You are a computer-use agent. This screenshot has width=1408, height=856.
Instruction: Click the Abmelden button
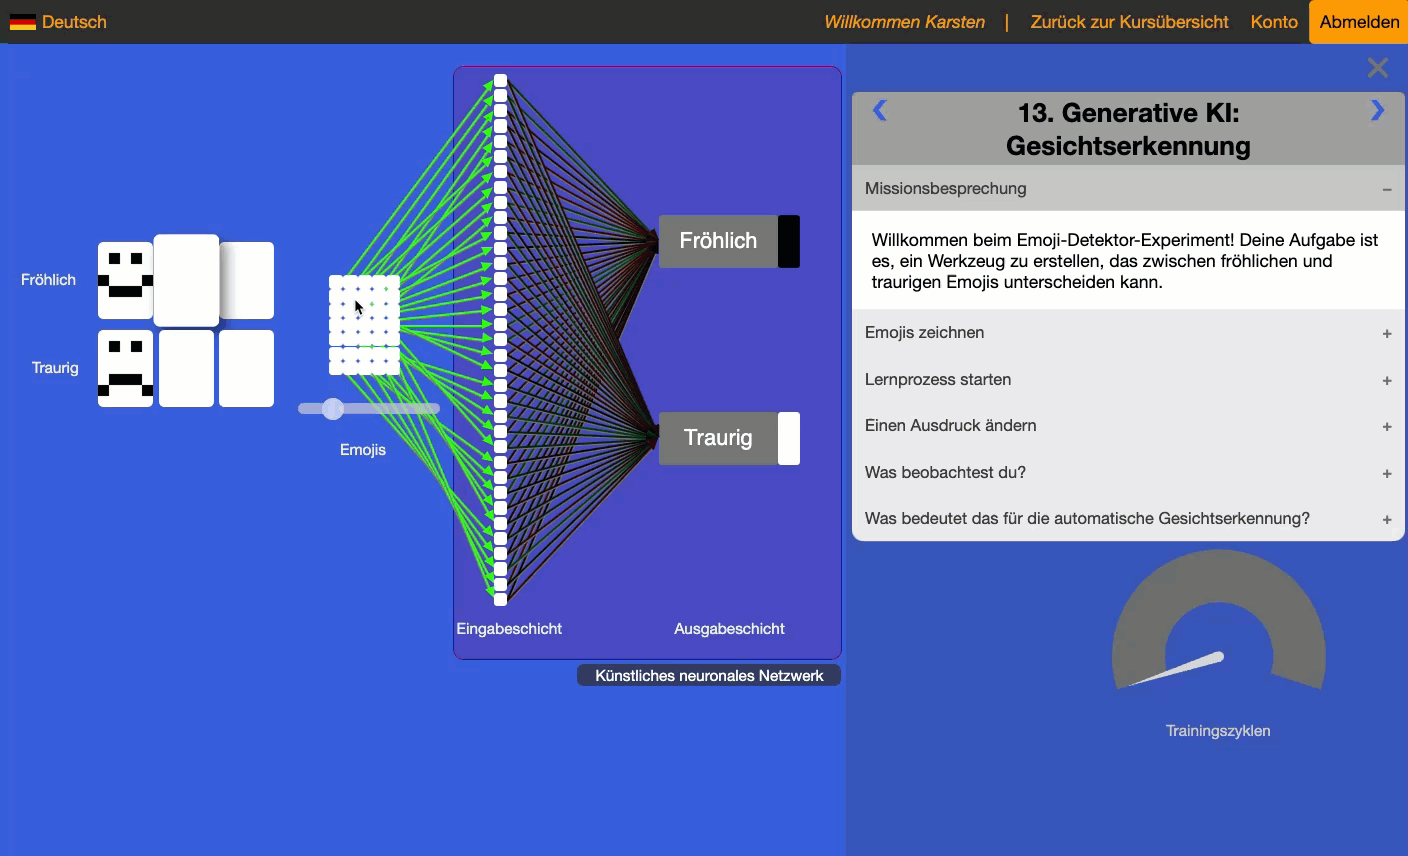(1359, 22)
